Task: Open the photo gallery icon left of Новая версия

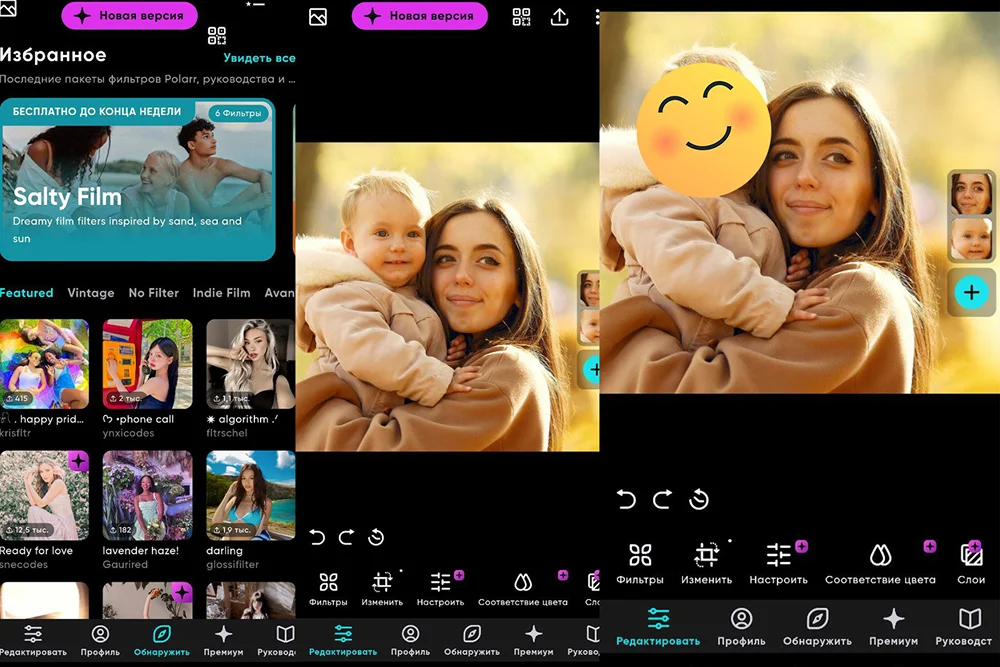Action: point(318,17)
